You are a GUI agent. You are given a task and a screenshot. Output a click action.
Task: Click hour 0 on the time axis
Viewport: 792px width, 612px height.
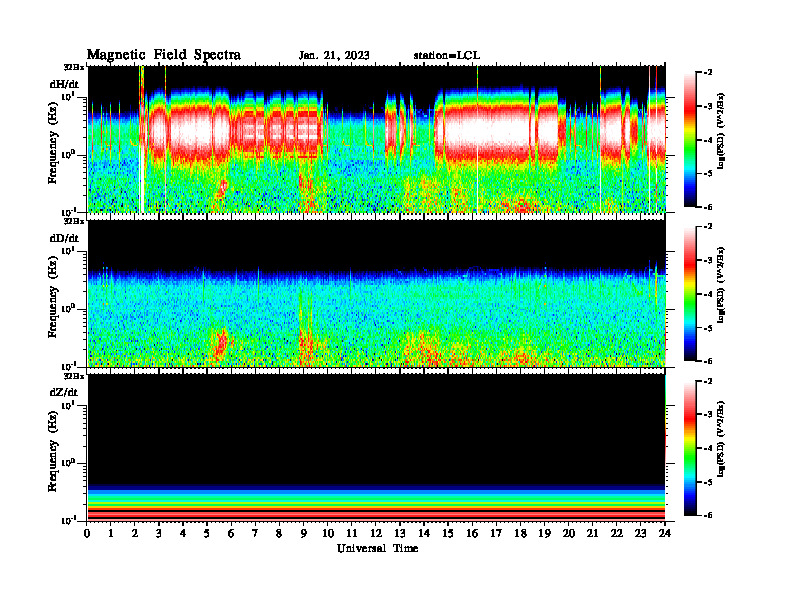pos(87,533)
